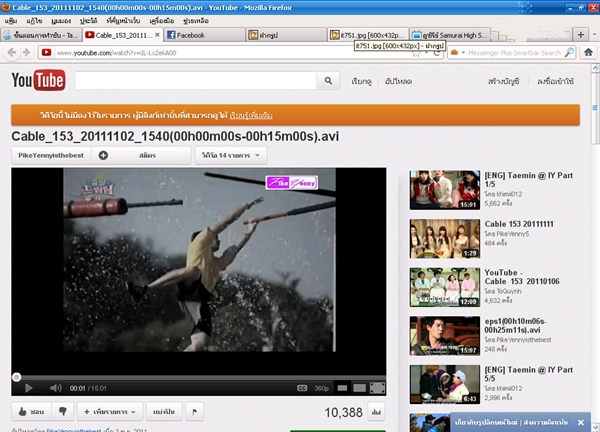This screenshot has width=600, height=432.
Task: Click the thumbs up like button
Action: click(31, 412)
